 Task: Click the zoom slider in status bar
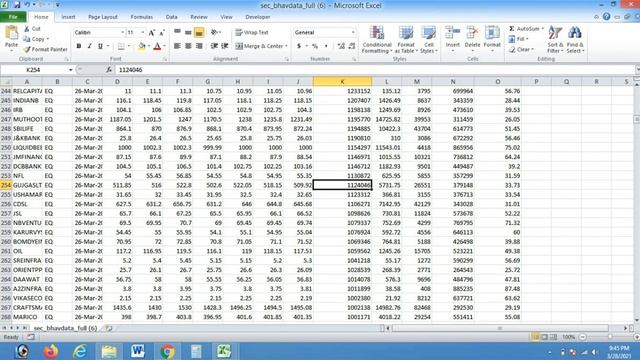point(610,337)
